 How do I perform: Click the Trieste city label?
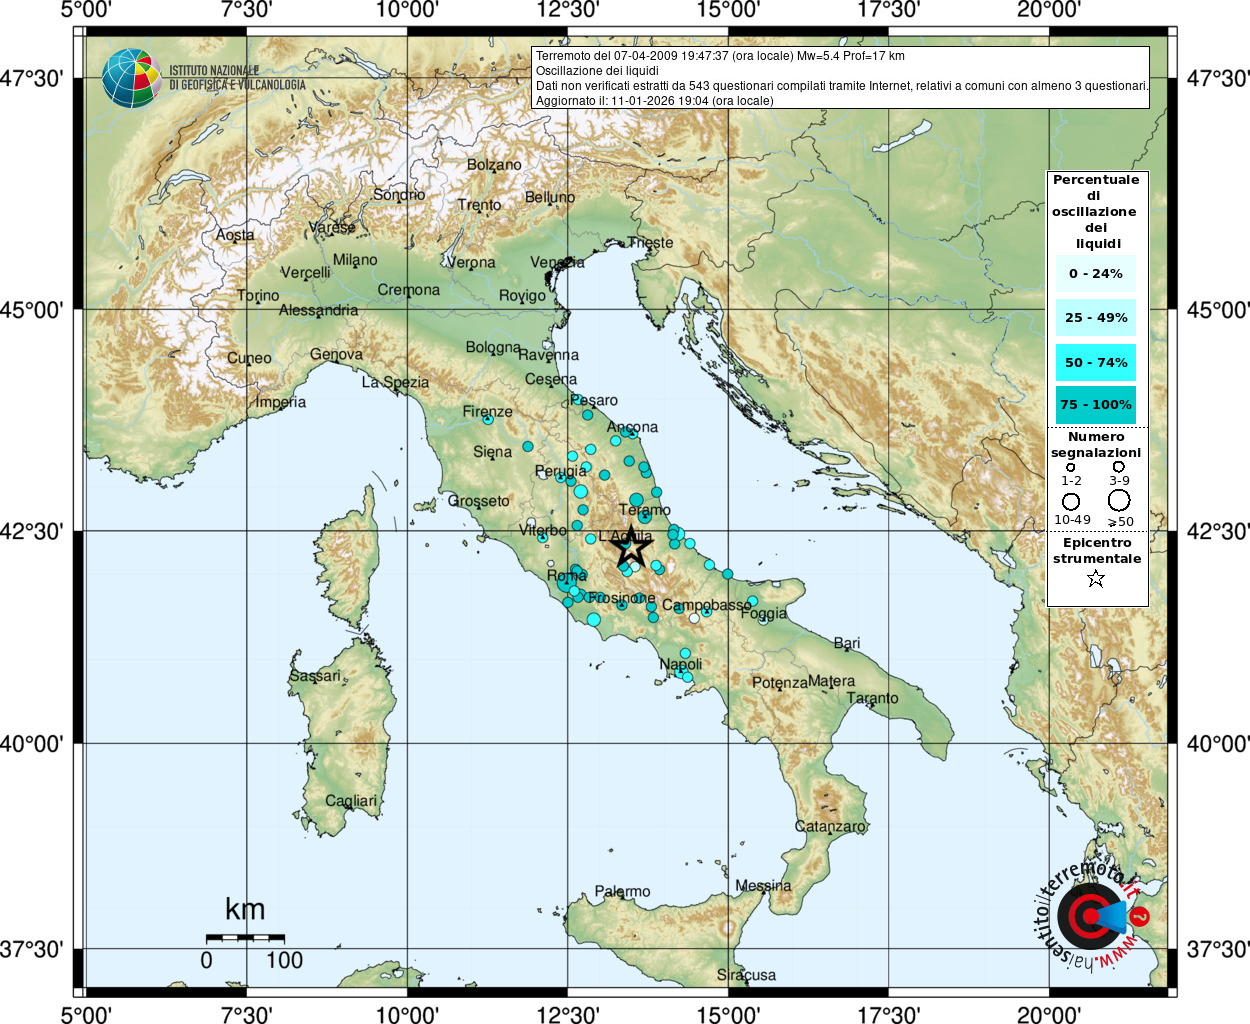[x=651, y=242]
